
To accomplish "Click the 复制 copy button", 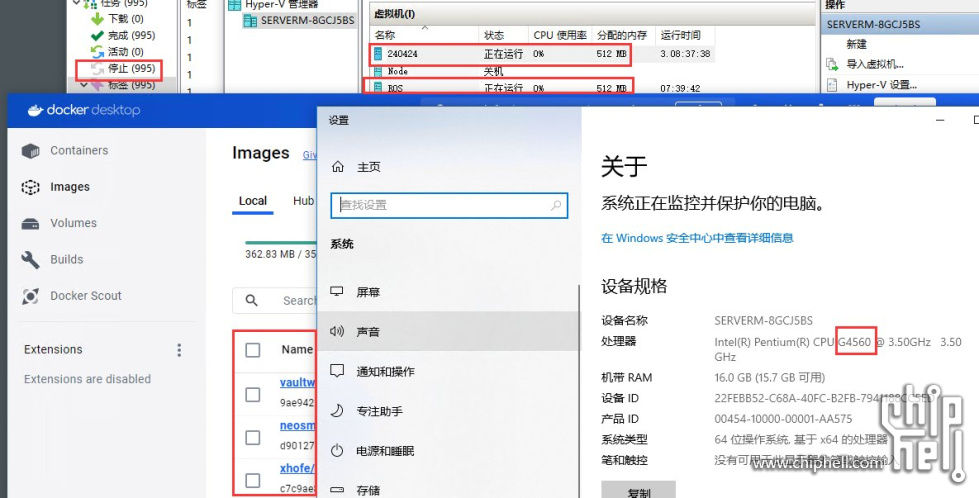I will (638, 491).
